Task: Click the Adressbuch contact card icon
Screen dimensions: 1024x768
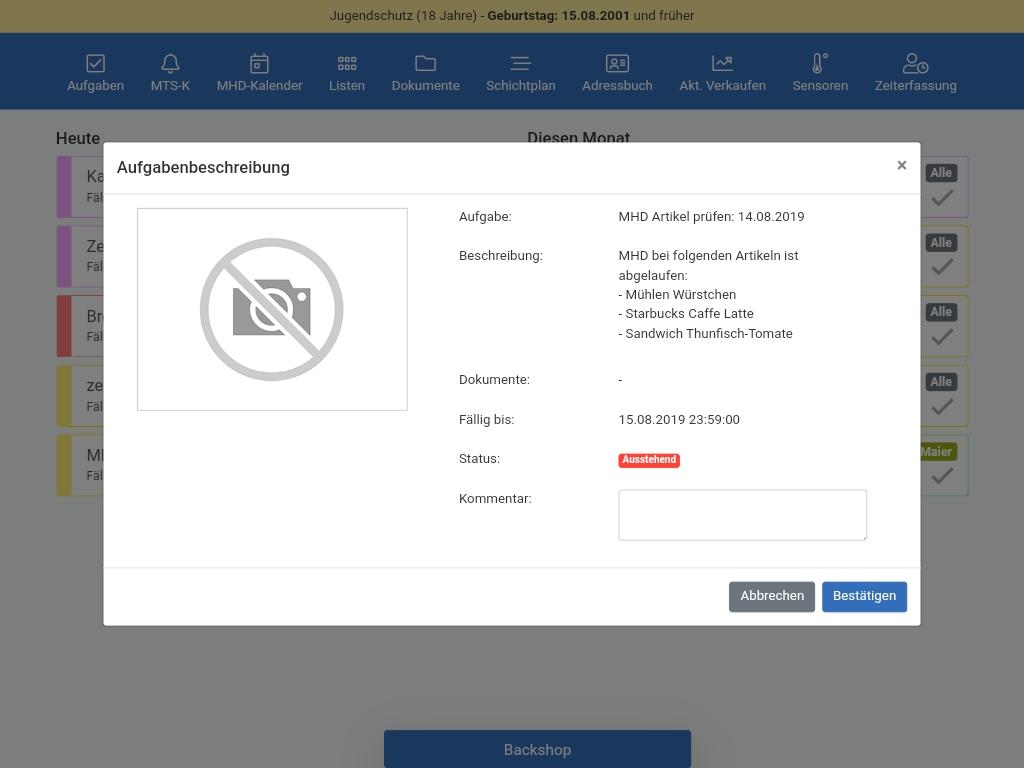Action: pyautogui.click(x=617, y=64)
